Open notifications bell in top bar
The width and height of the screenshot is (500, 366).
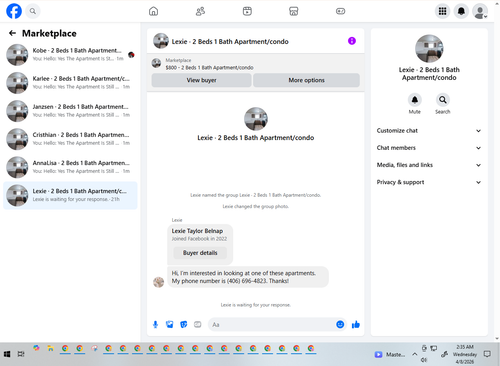[x=461, y=11]
